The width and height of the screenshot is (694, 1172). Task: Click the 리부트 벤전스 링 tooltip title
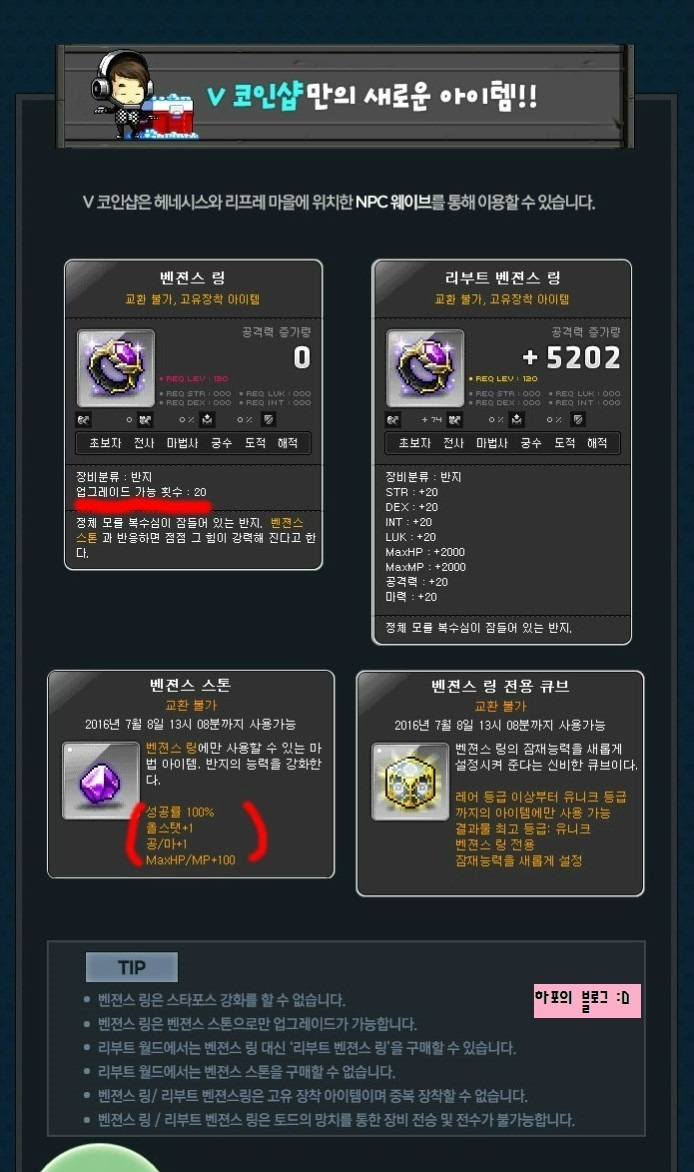point(502,278)
